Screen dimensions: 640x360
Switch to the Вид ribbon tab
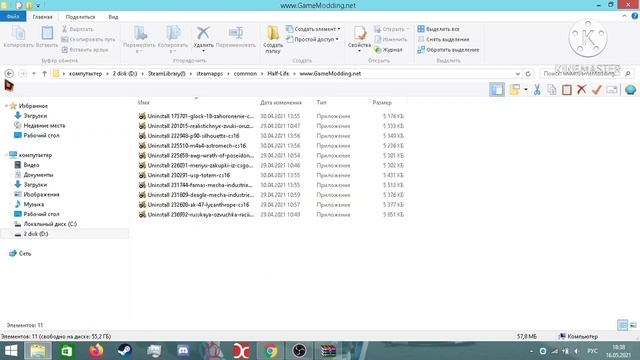click(x=113, y=17)
